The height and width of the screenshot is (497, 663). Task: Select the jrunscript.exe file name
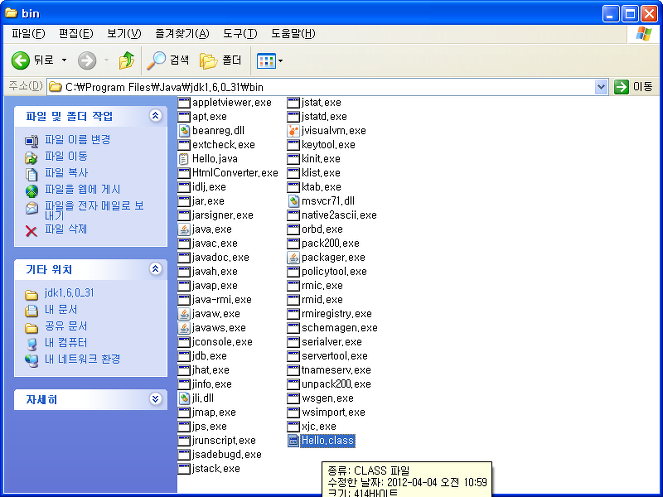click(224, 440)
